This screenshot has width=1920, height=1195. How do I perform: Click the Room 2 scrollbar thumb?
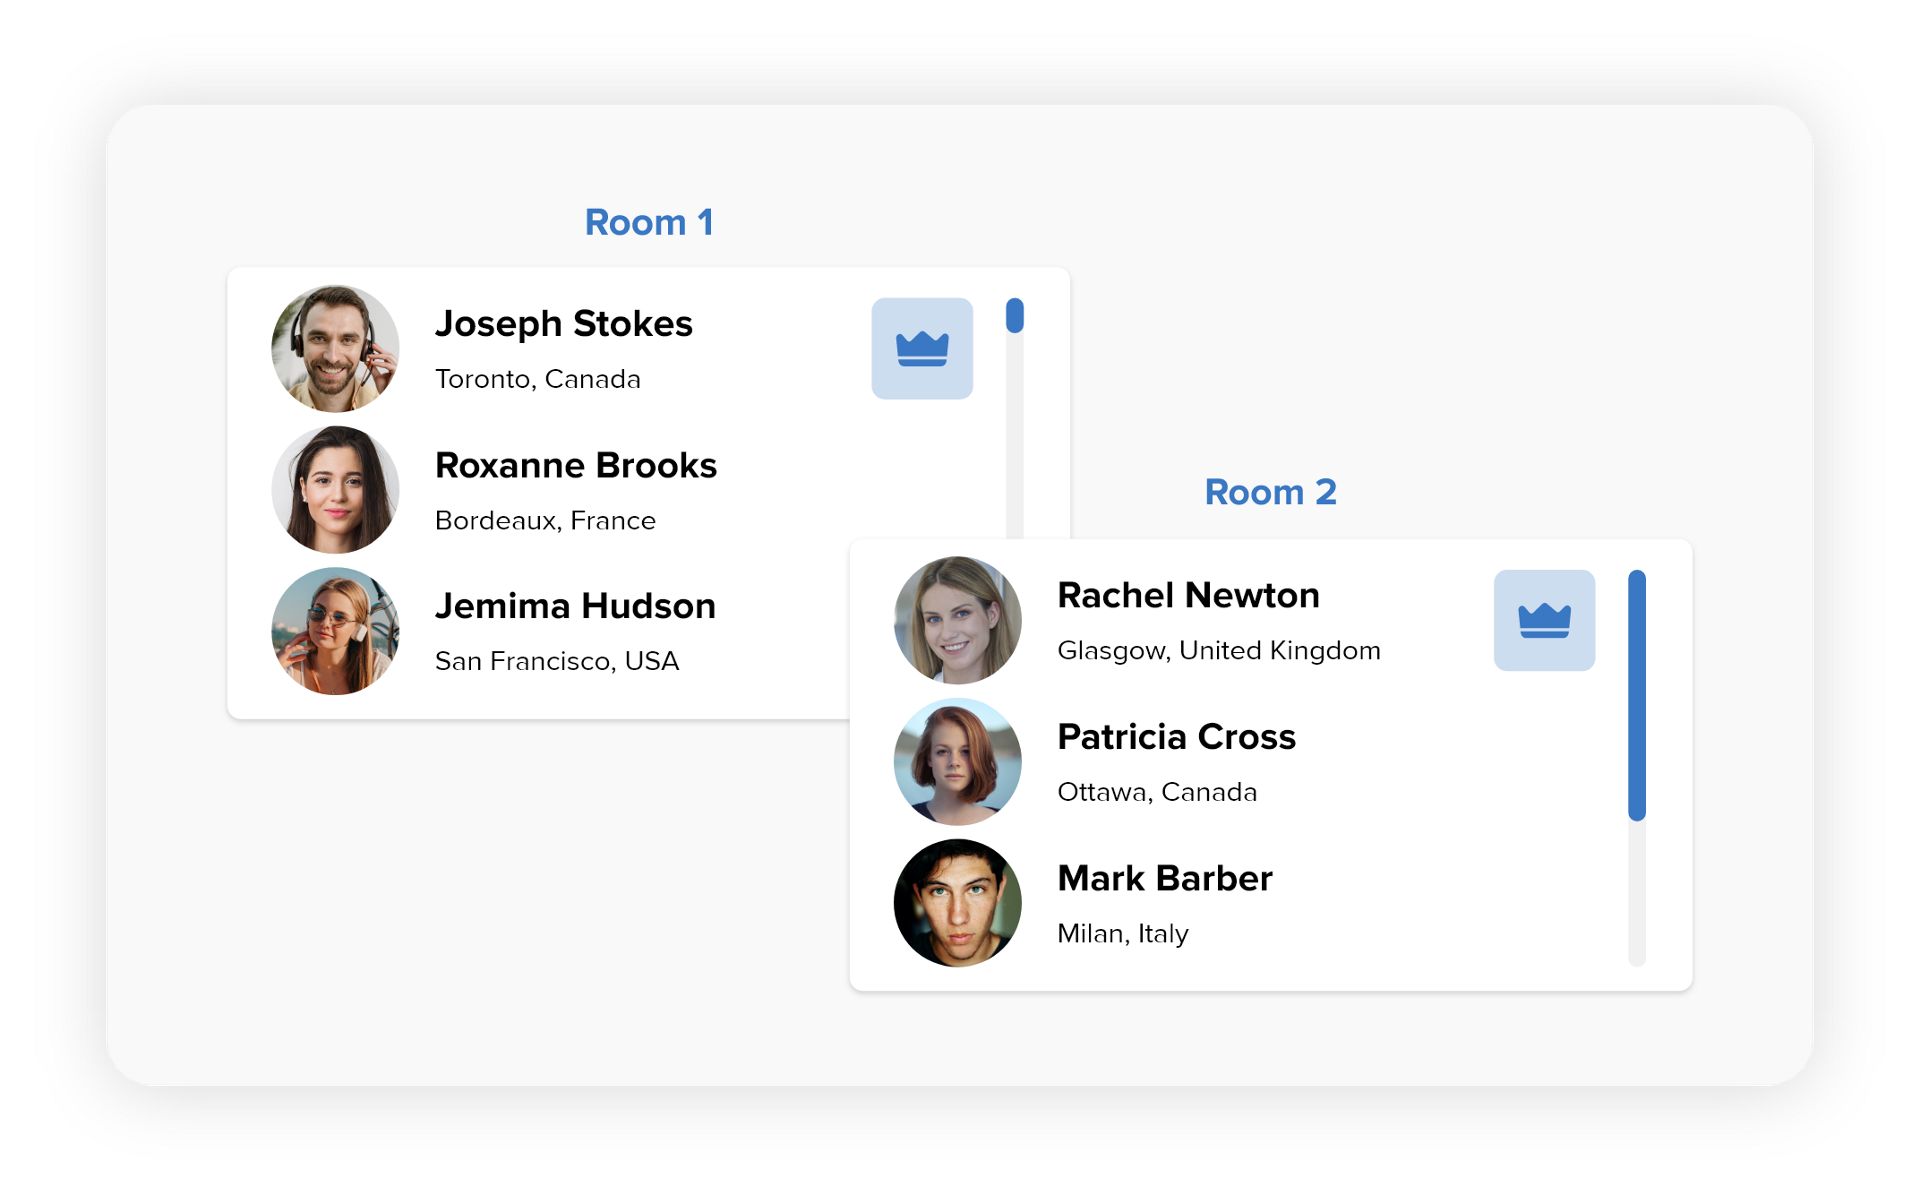(1636, 695)
